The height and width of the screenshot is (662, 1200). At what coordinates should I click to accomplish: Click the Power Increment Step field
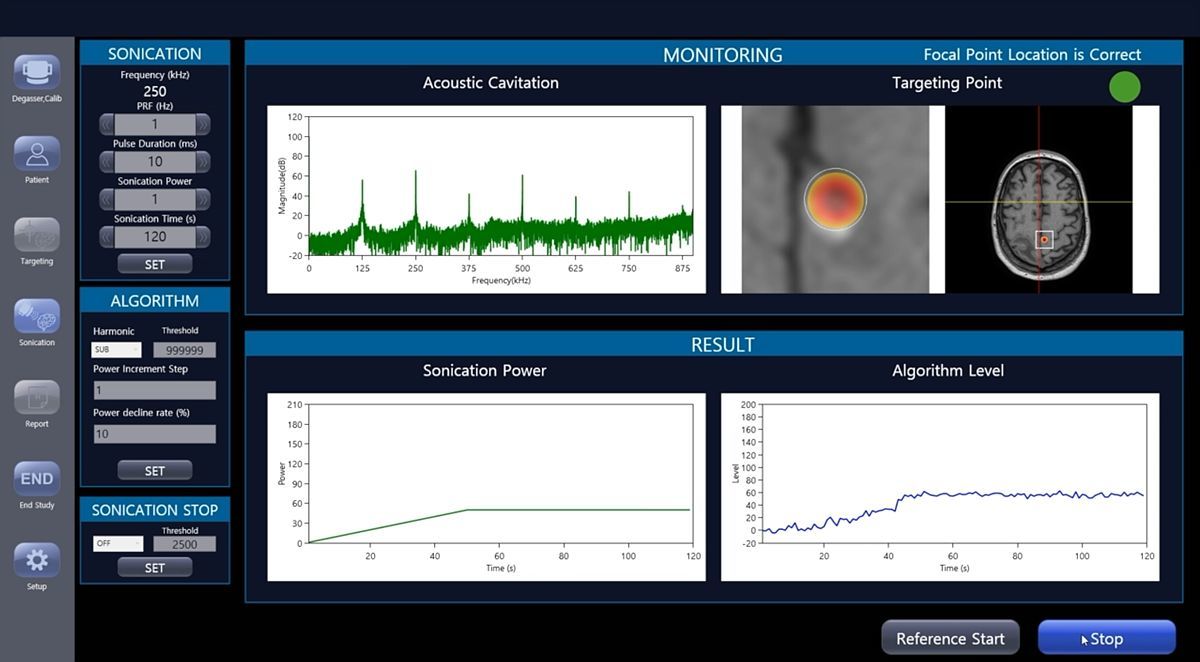154,390
